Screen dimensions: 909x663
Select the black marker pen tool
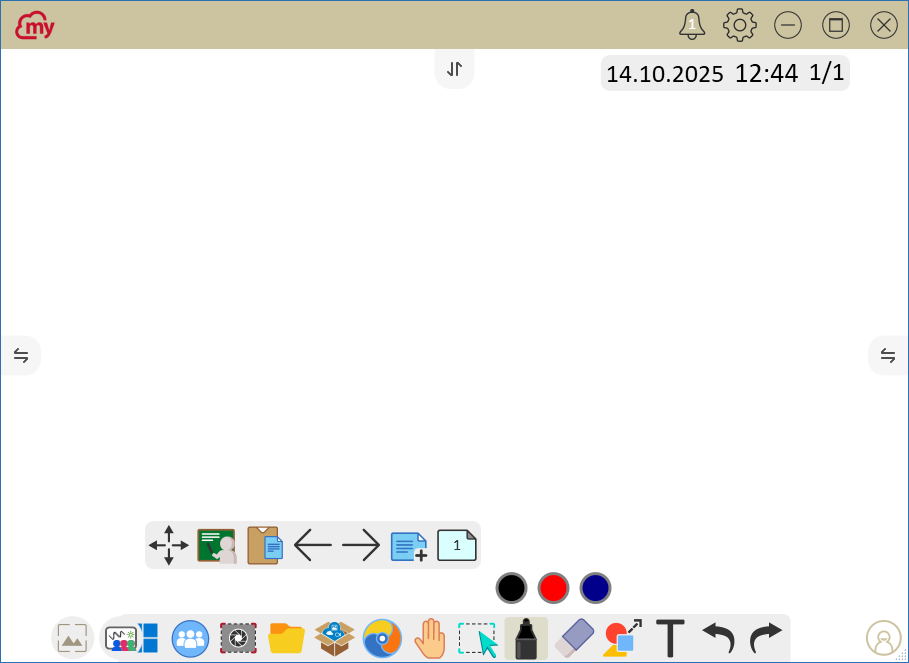point(526,638)
